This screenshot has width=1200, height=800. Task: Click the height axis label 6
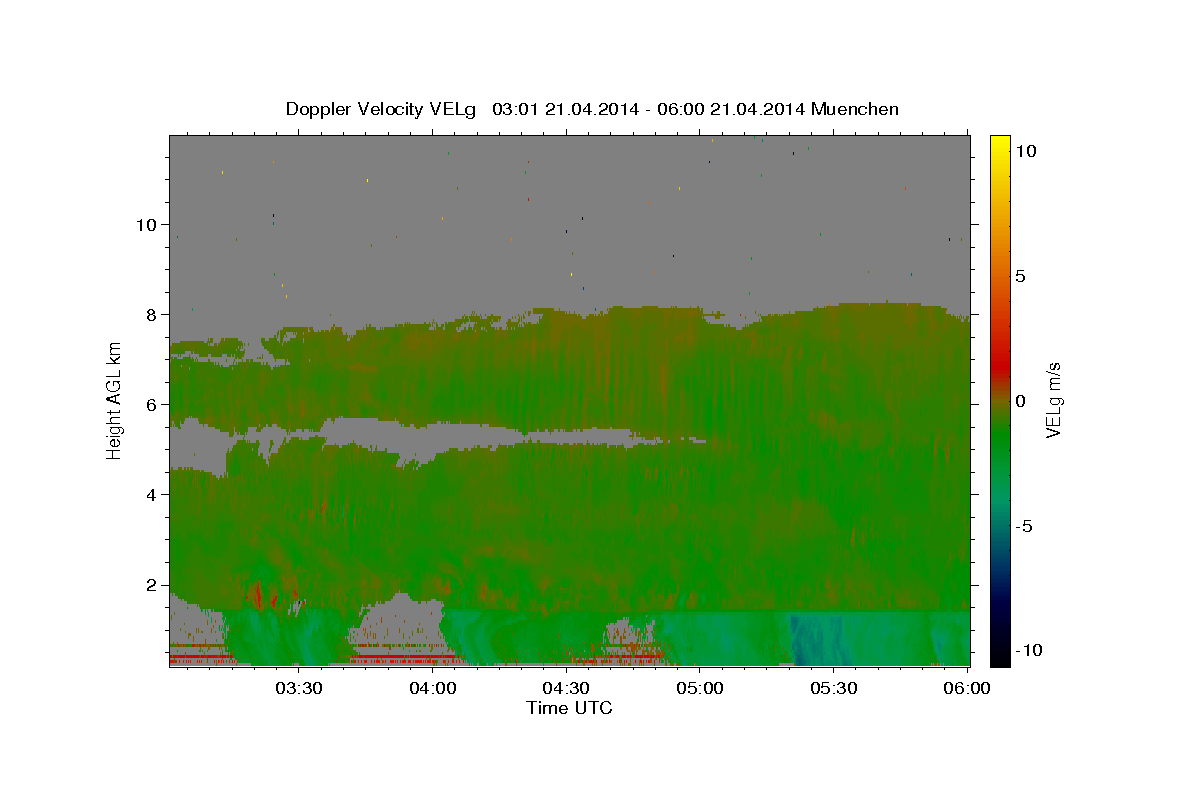pyautogui.click(x=151, y=404)
